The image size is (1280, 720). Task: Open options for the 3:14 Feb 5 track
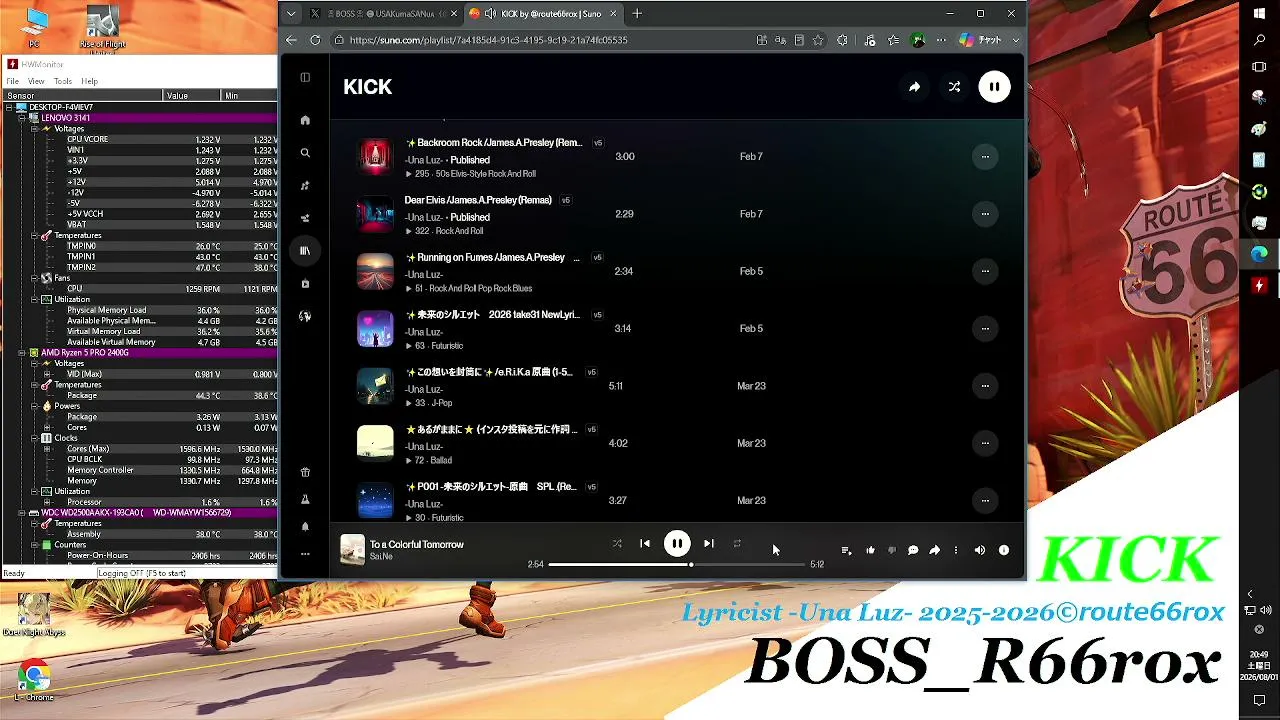point(985,328)
